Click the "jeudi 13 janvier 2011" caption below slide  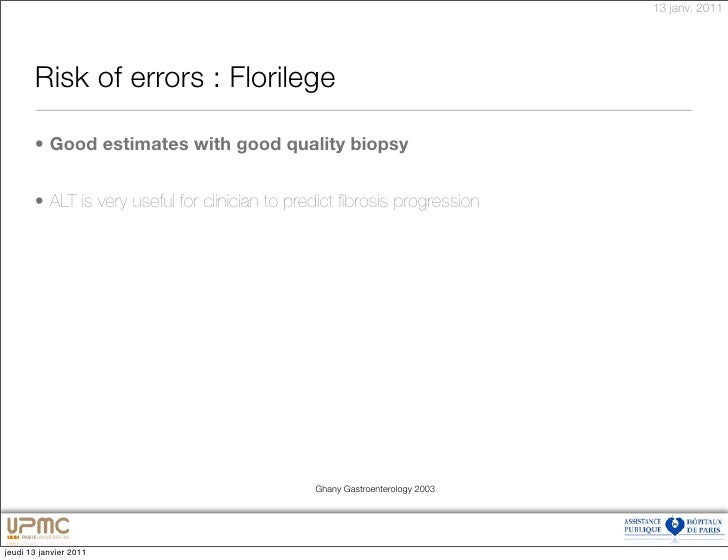(x=45, y=552)
